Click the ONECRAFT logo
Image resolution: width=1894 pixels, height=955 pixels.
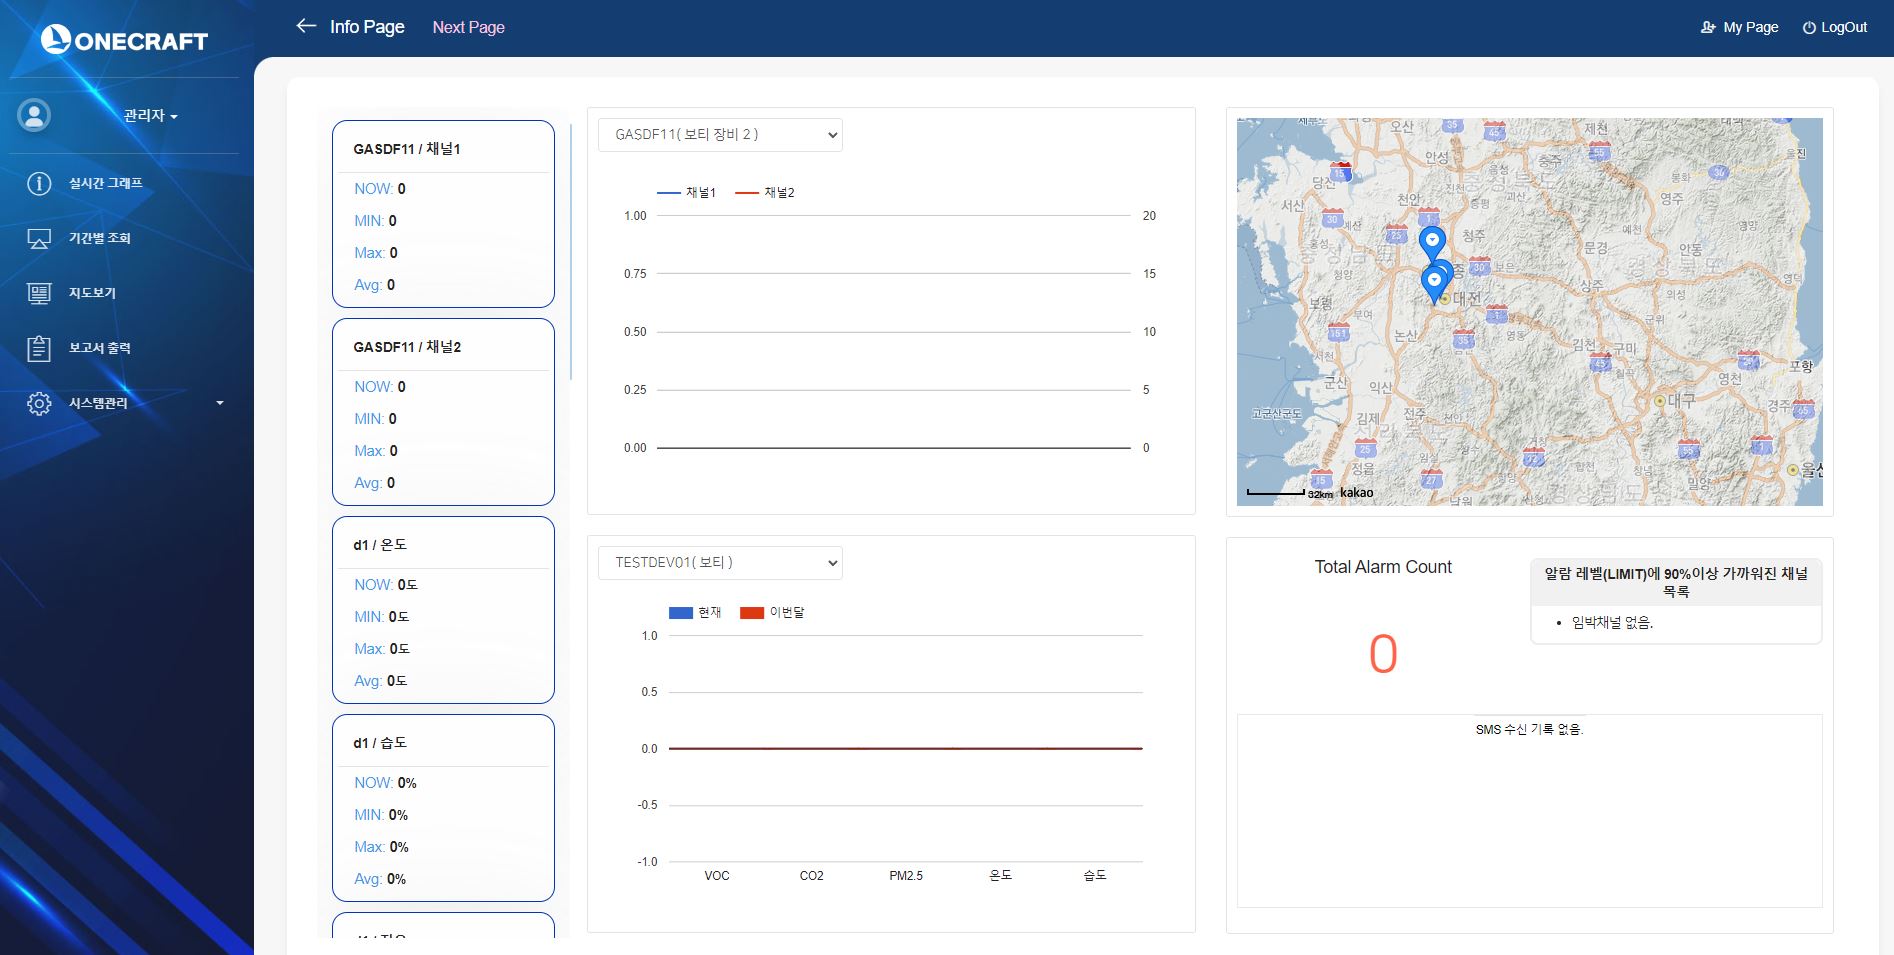124,40
